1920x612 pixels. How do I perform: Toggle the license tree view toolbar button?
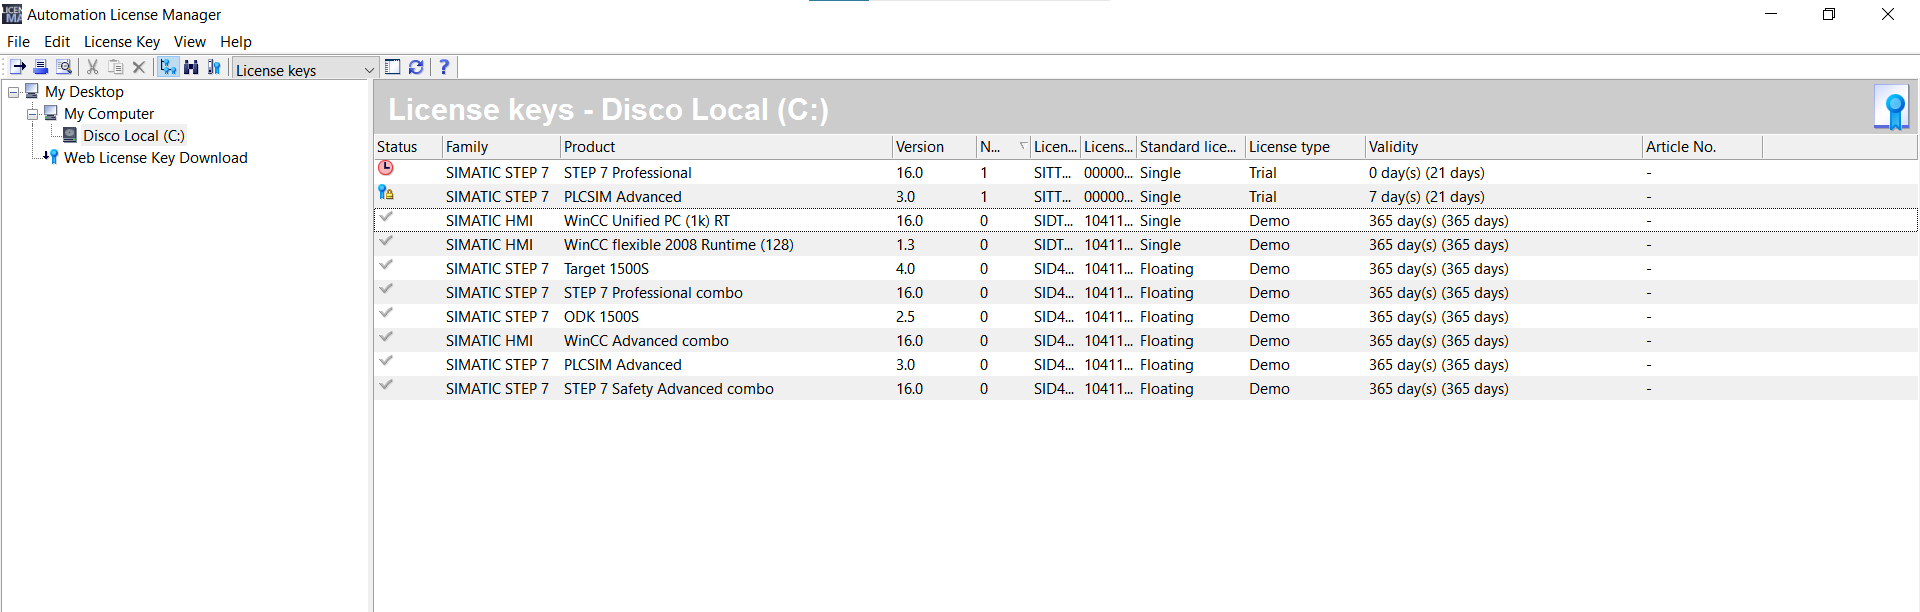coord(167,67)
